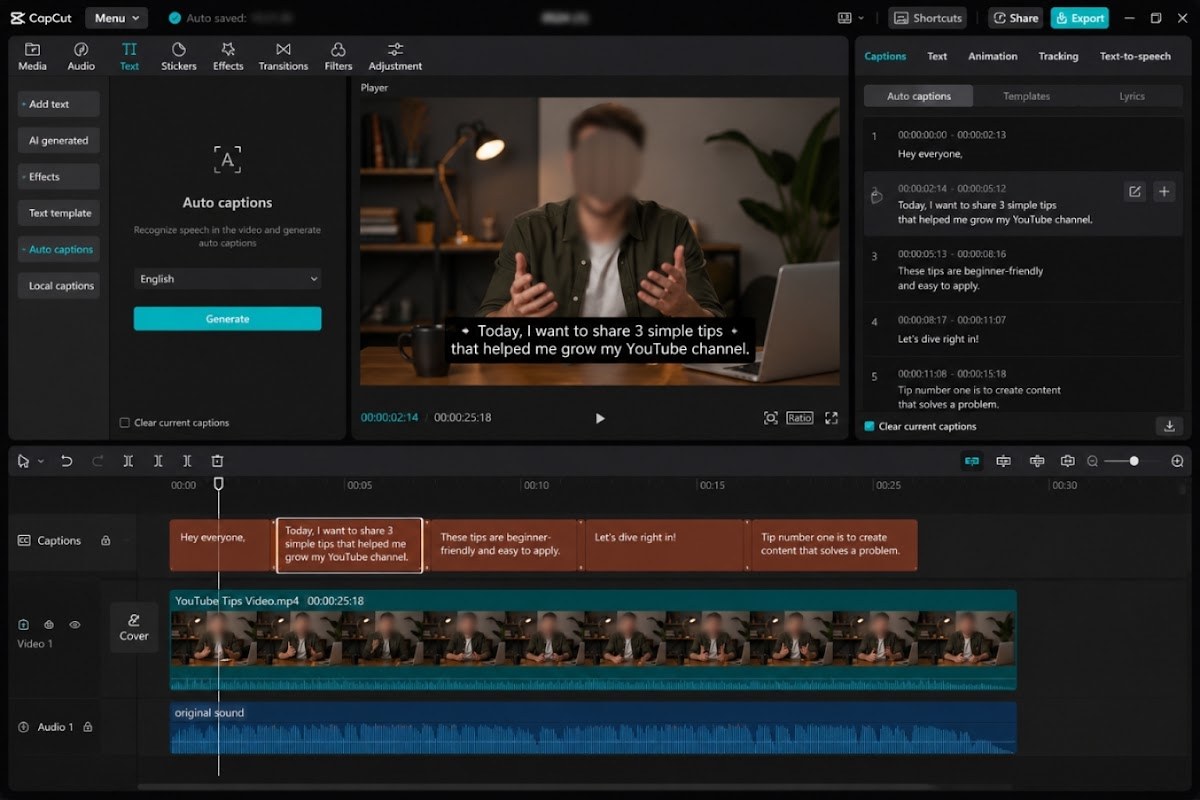This screenshot has height=800, width=1200.
Task: Click the edit icon on caption 2
Action: click(x=1134, y=191)
